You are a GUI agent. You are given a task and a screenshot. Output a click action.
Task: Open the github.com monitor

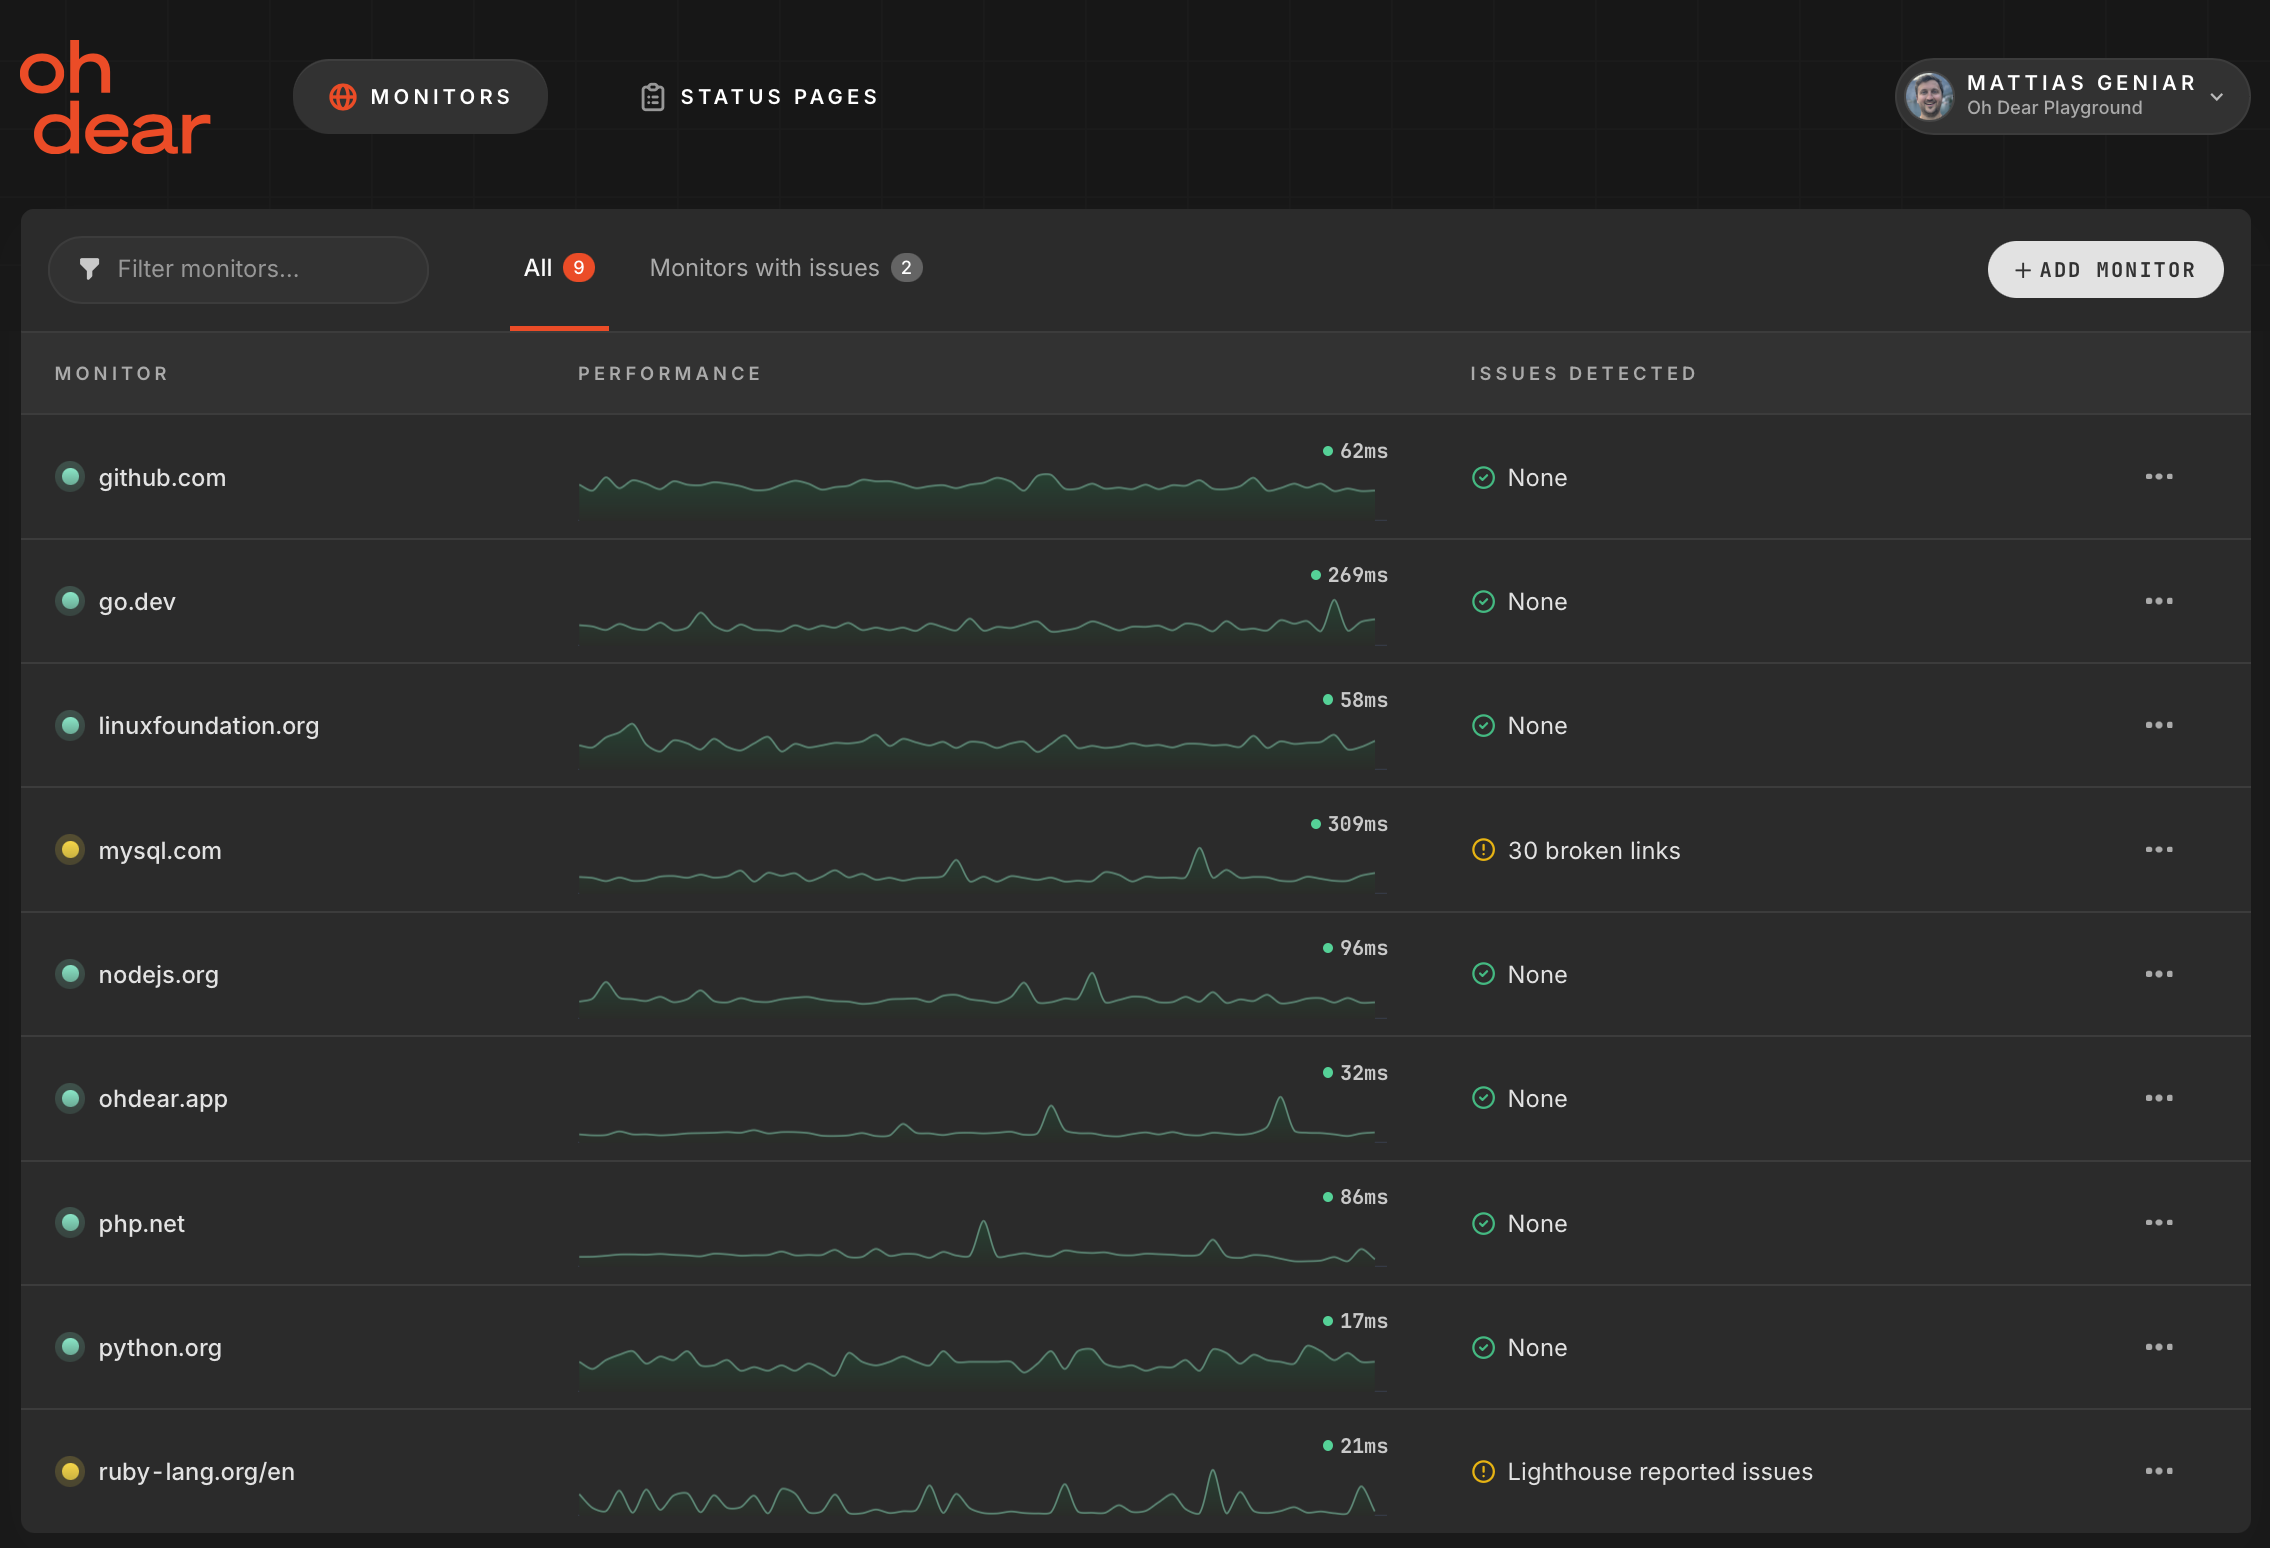tap(162, 477)
